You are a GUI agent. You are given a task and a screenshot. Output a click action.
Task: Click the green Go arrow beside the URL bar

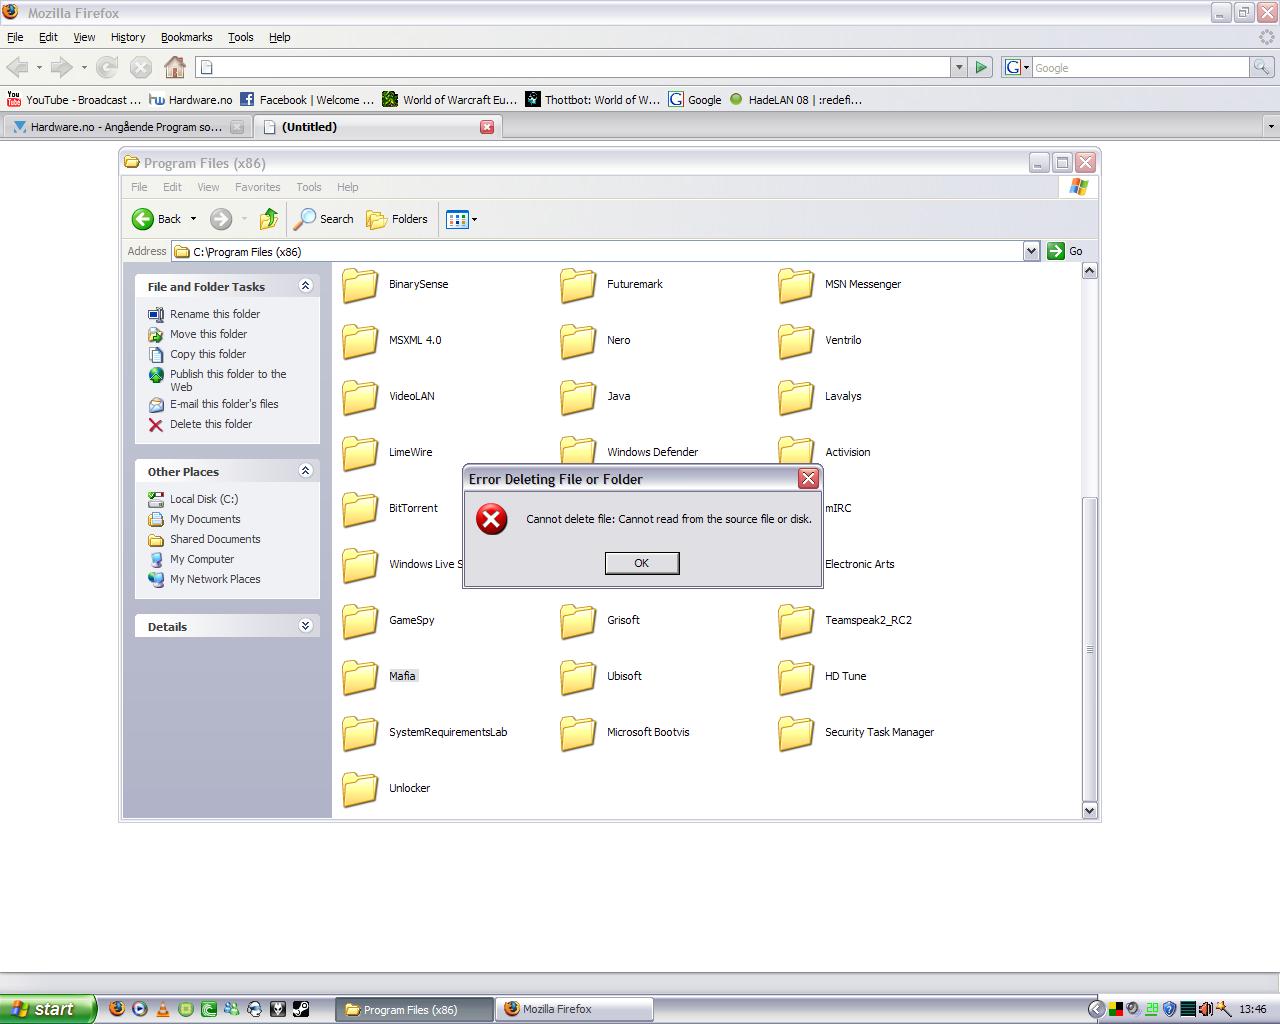click(x=981, y=67)
